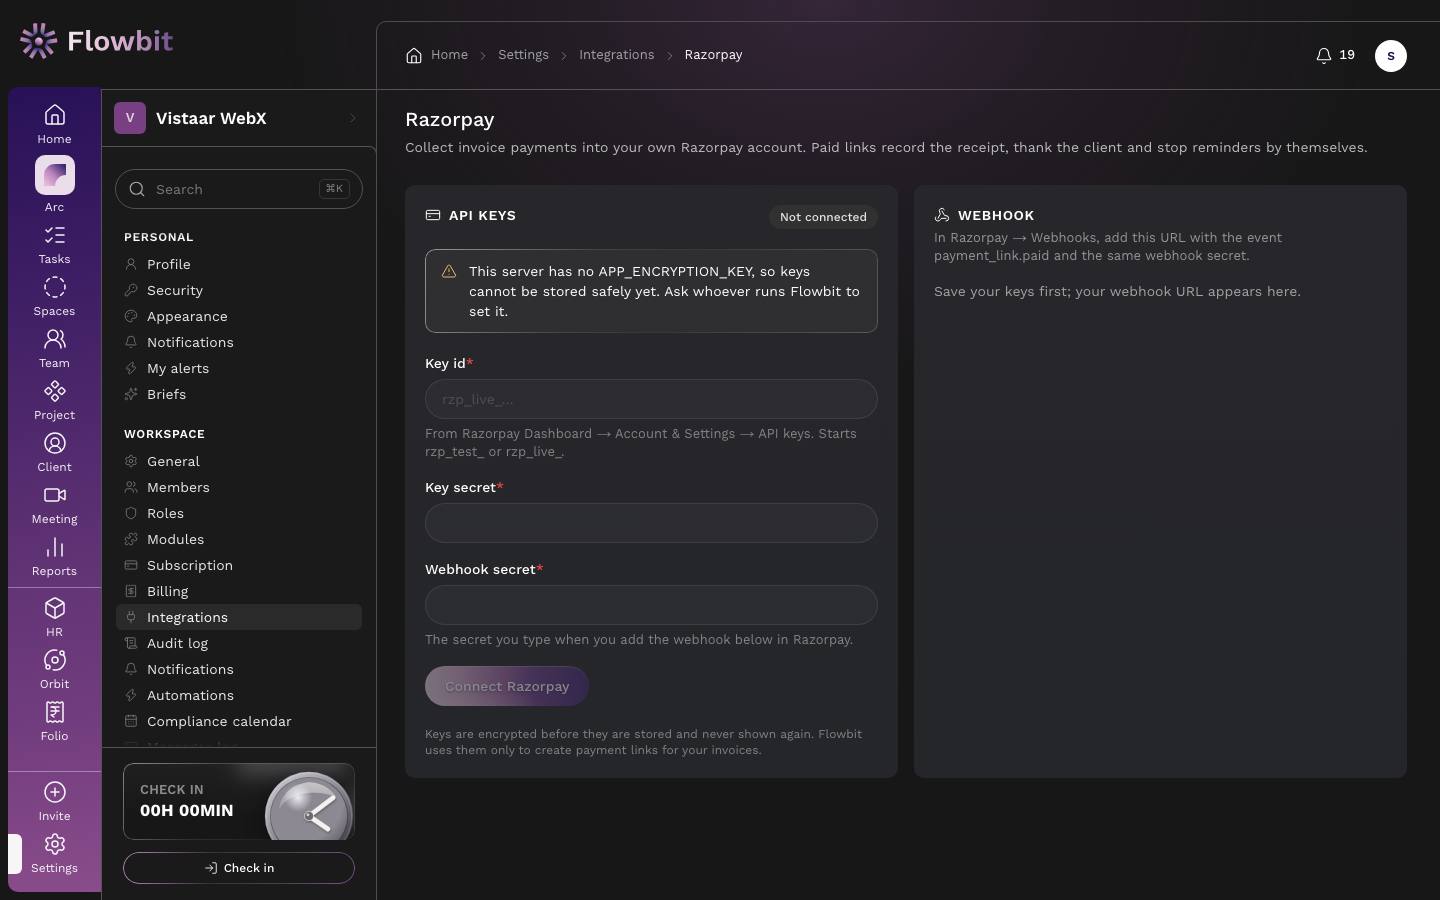Open Client section icon
The height and width of the screenshot is (900, 1440).
tap(55, 444)
